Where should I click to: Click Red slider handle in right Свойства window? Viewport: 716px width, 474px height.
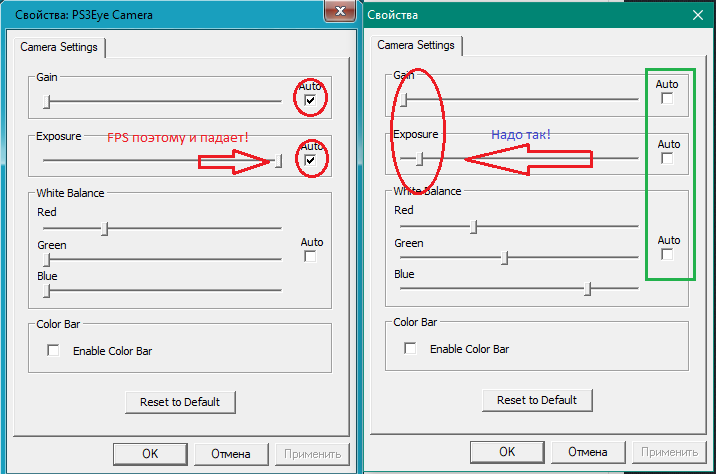click(474, 226)
